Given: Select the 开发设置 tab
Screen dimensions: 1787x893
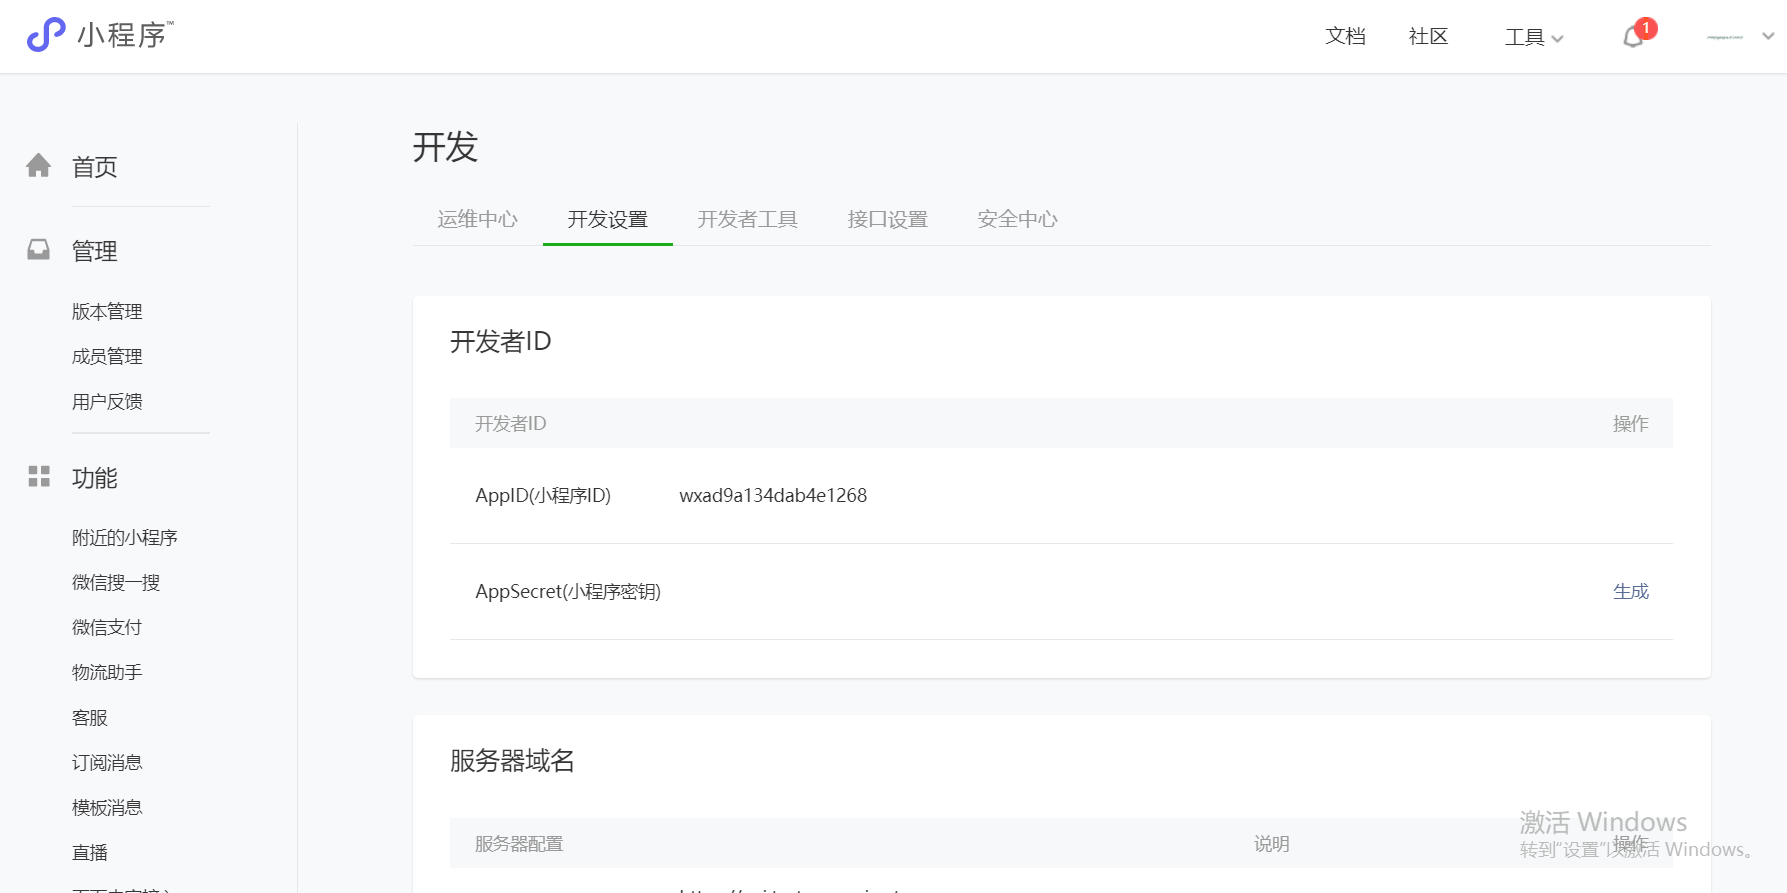Looking at the screenshot, I should click(608, 219).
